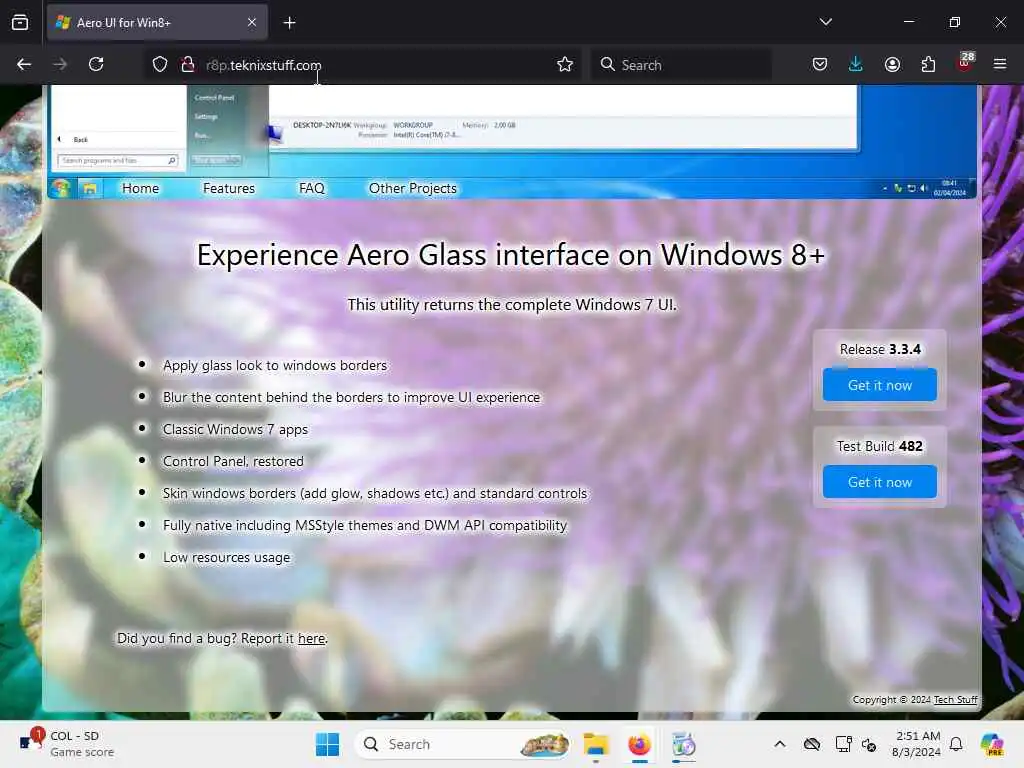
Task: Click the Windows 7 start orb on the page
Action: 61,188
